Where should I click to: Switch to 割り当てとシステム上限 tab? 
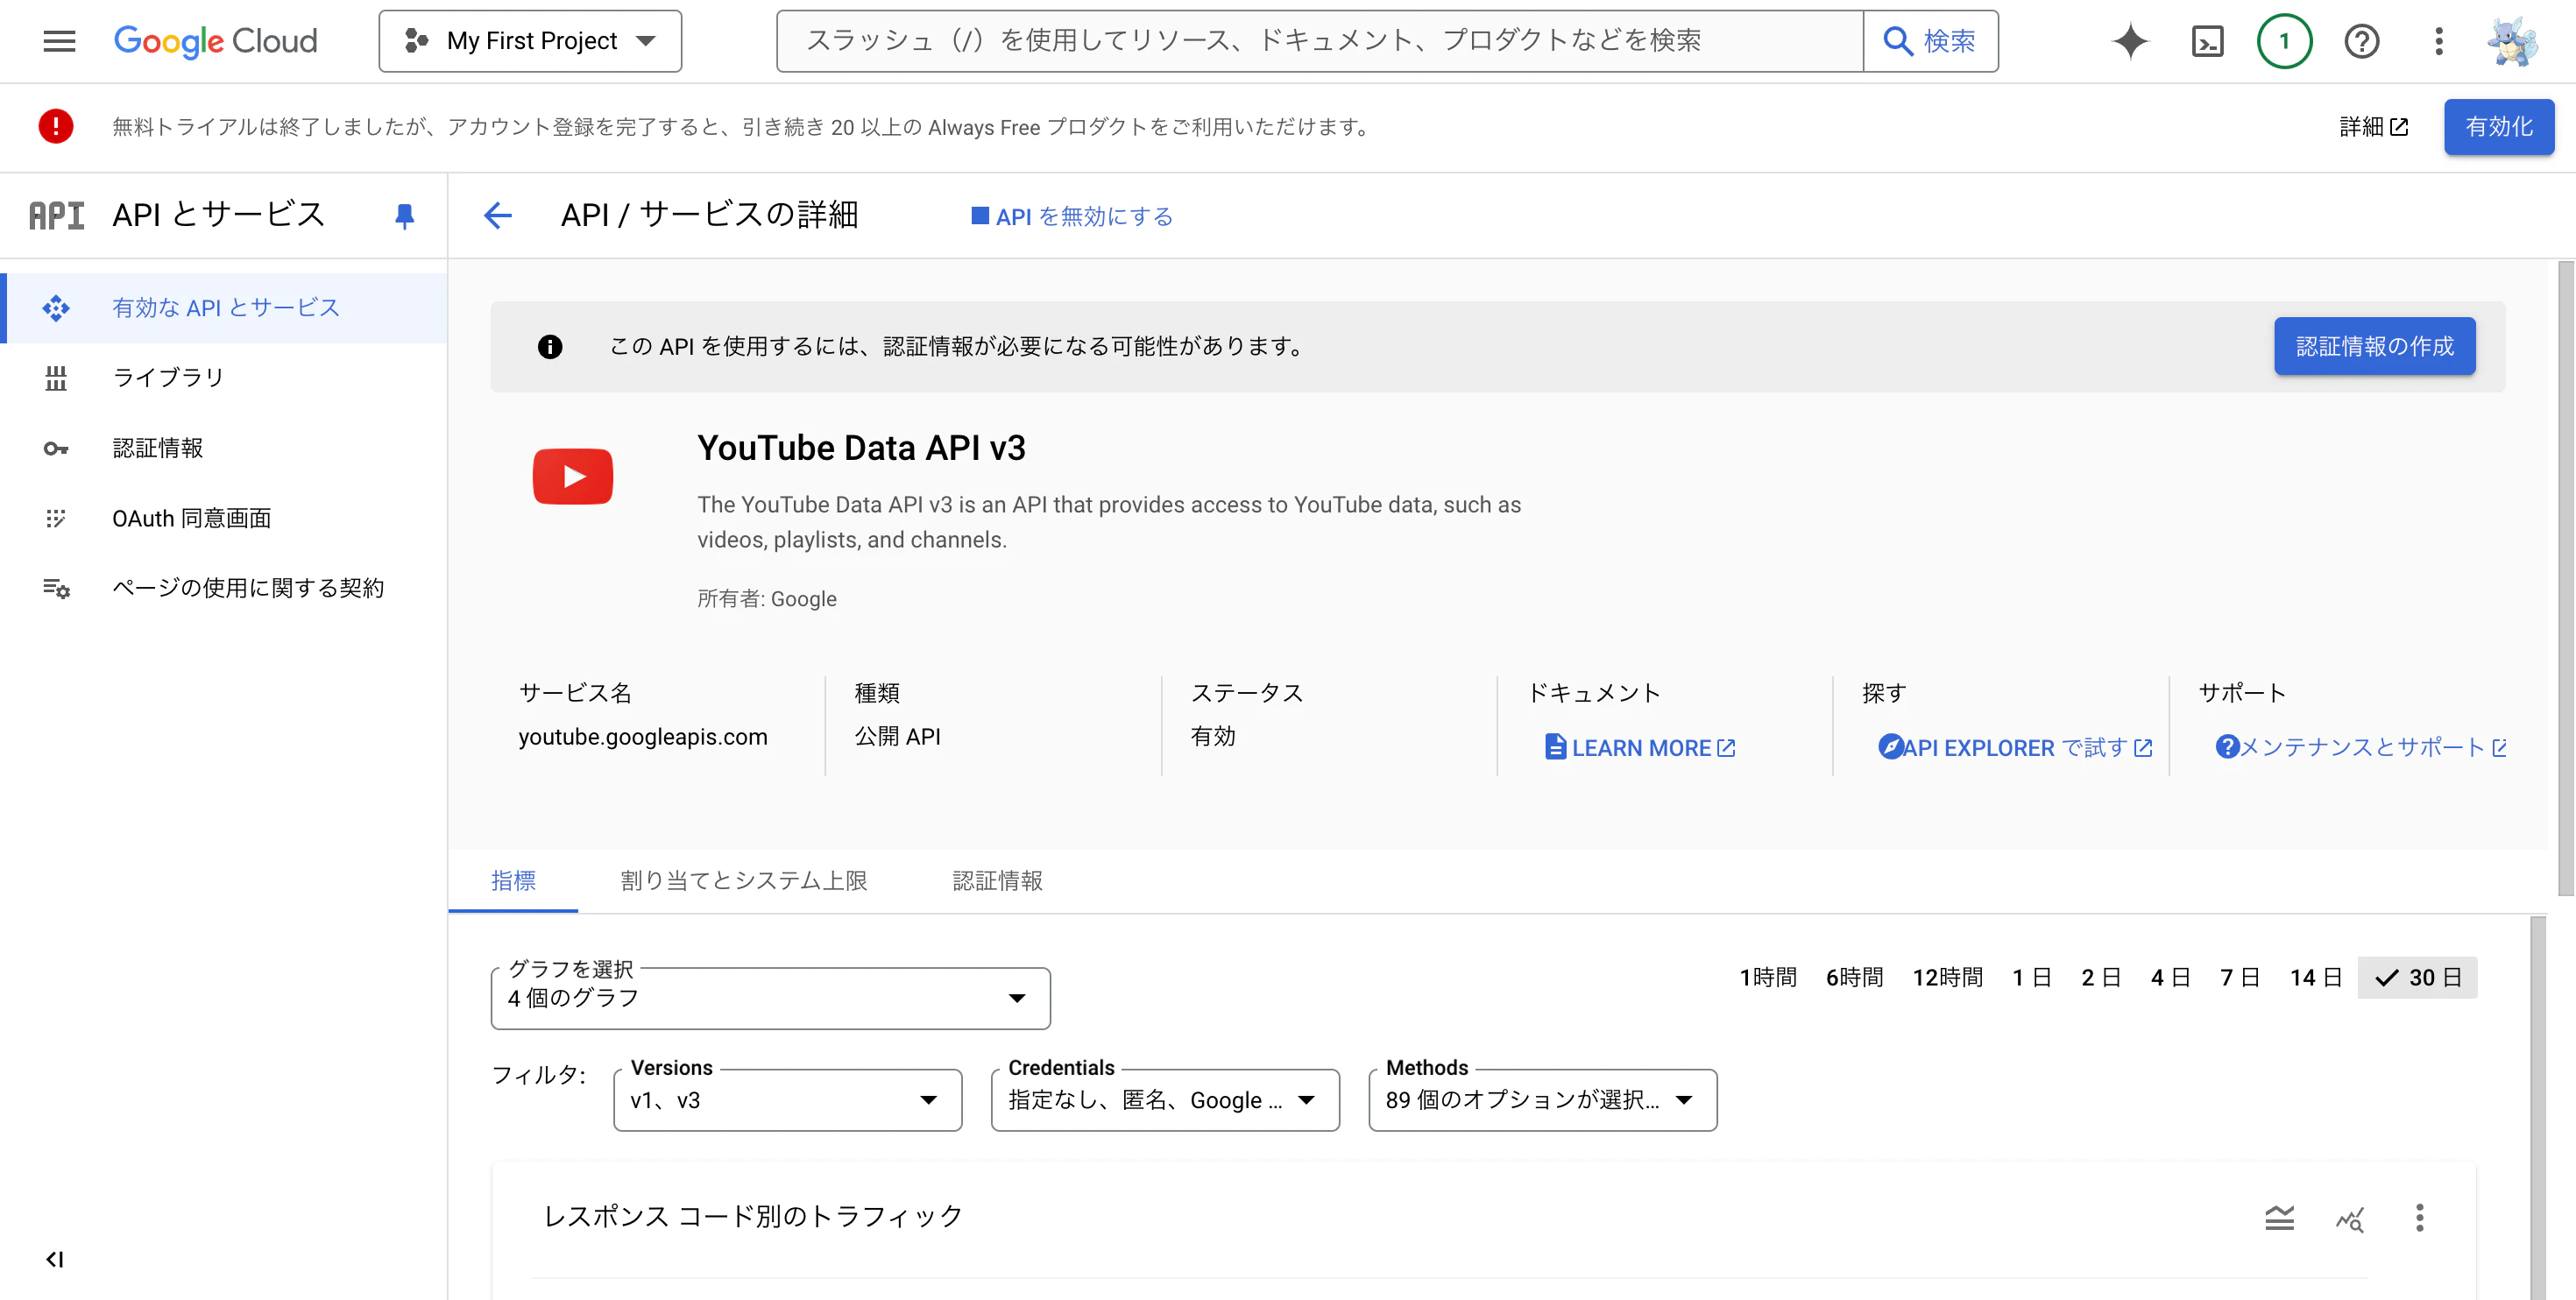click(743, 880)
